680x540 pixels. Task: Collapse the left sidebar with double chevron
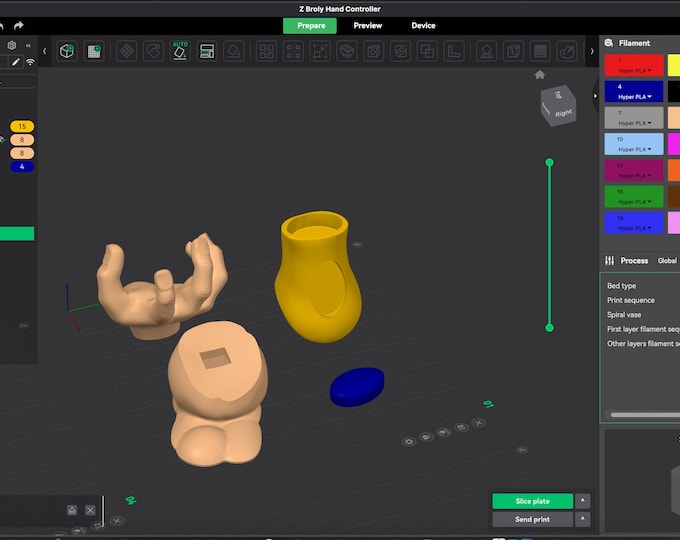(x=28, y=45)
